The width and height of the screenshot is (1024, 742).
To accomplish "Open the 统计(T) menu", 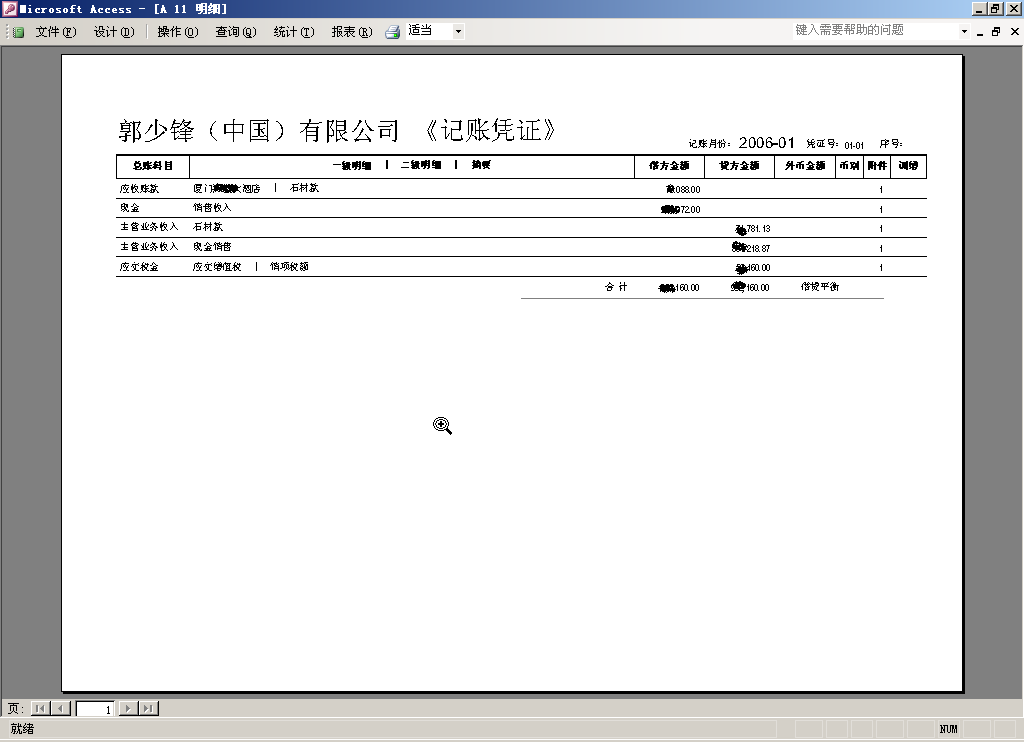I will [294, 32].
